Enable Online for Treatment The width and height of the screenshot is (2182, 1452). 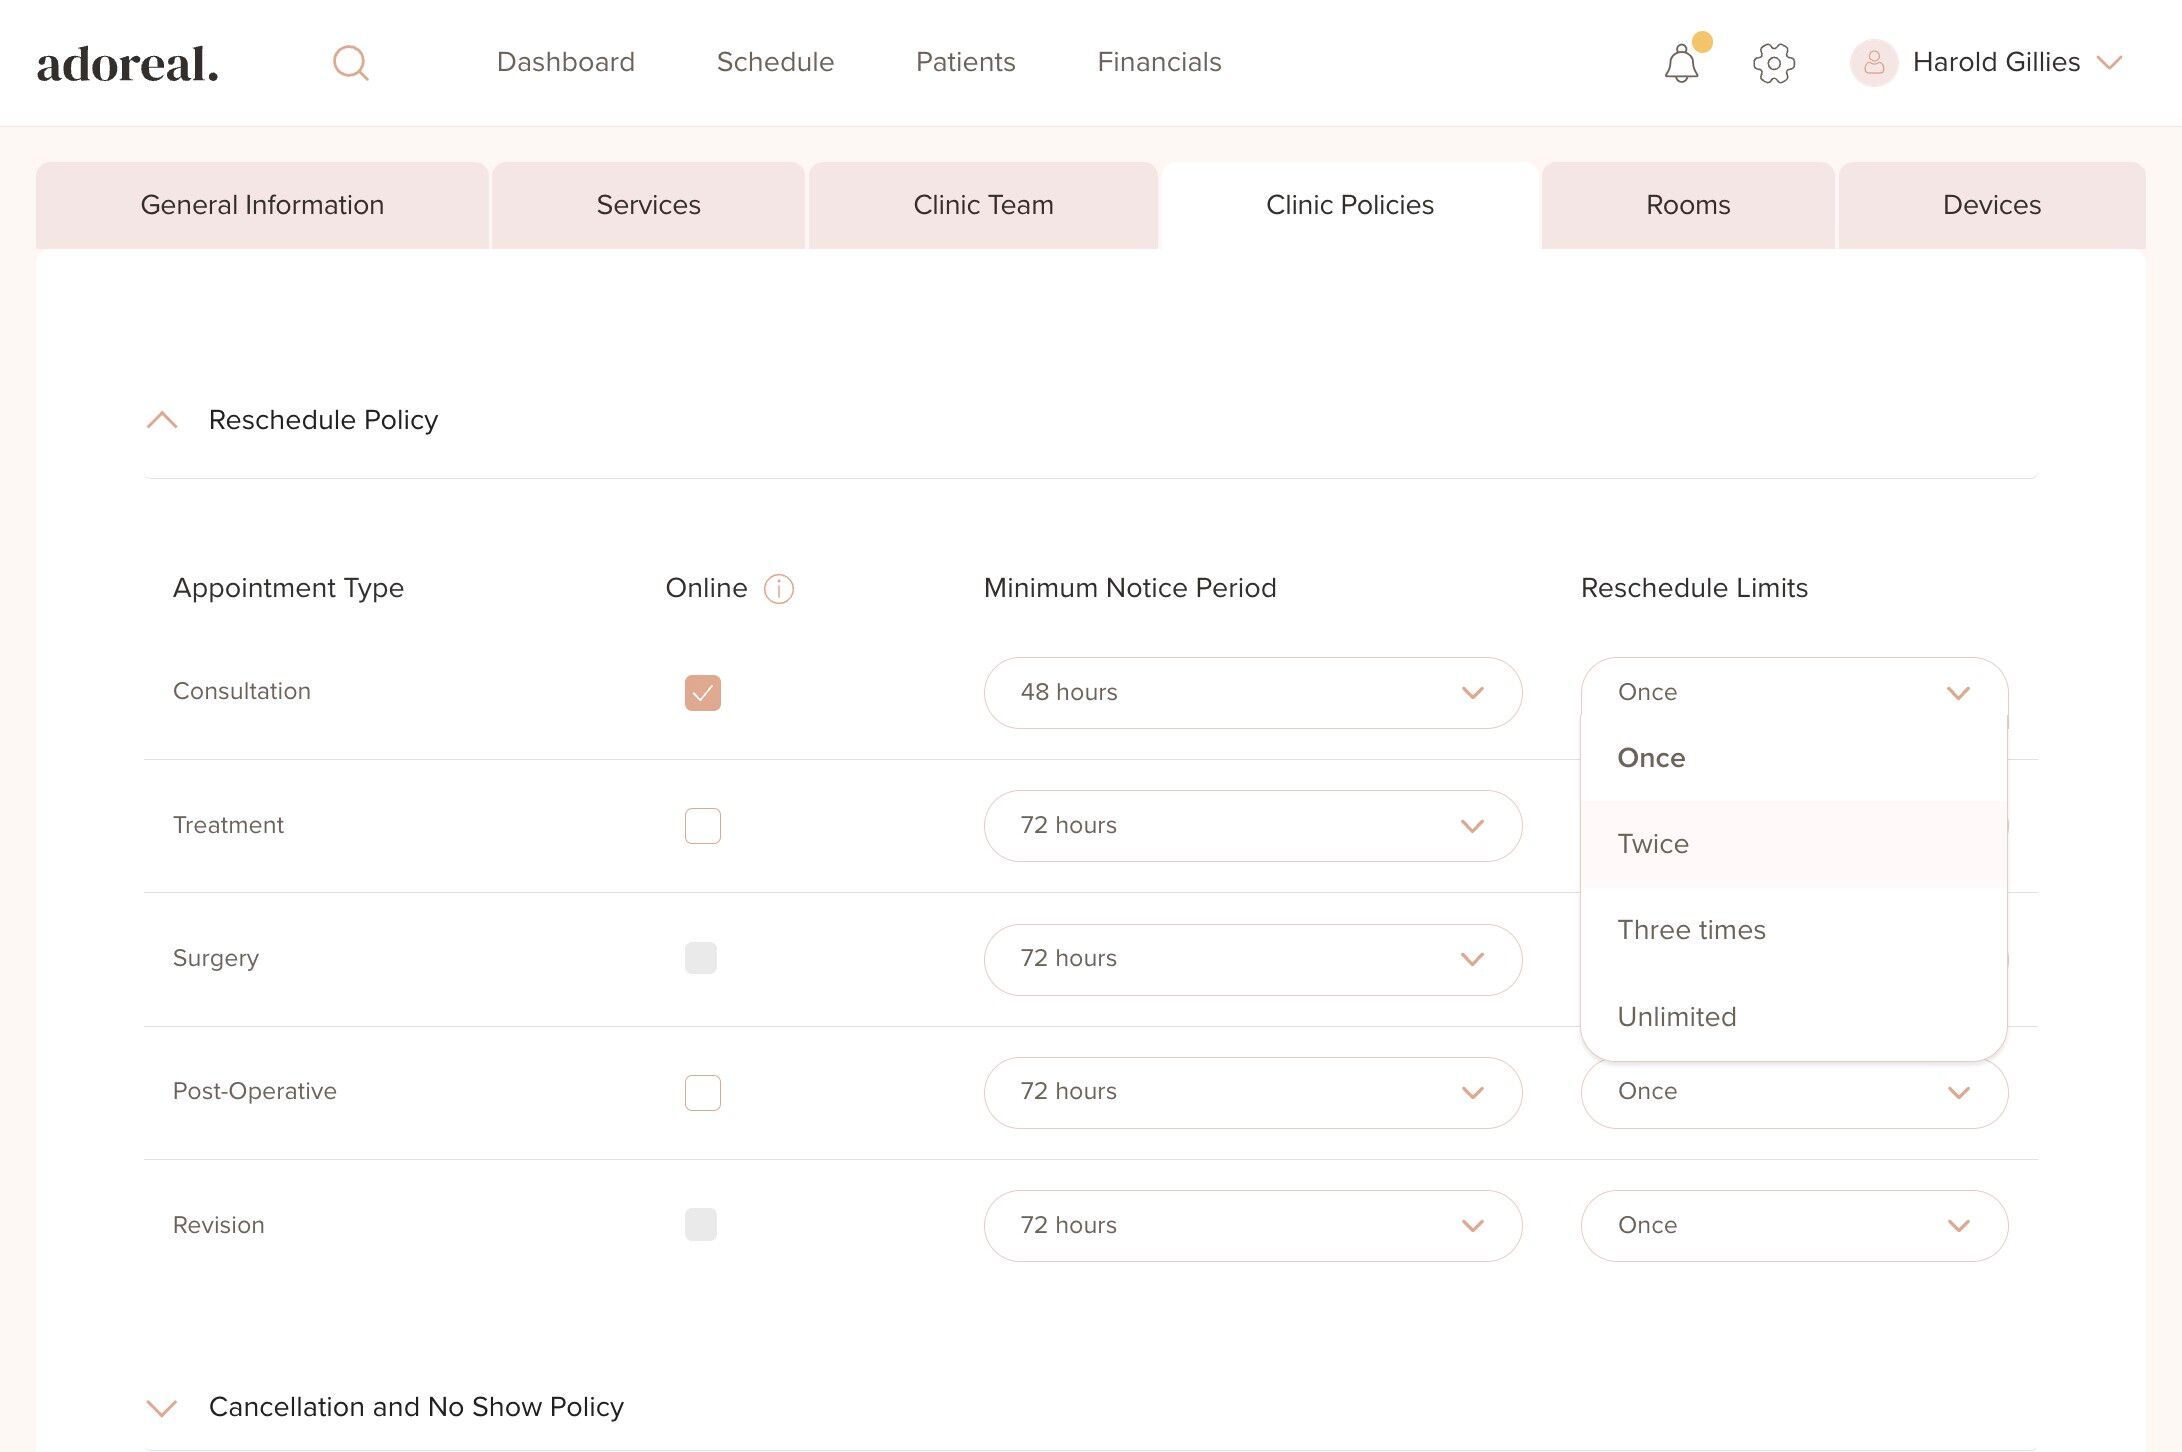pyautogui.click(x=702, y=826)
